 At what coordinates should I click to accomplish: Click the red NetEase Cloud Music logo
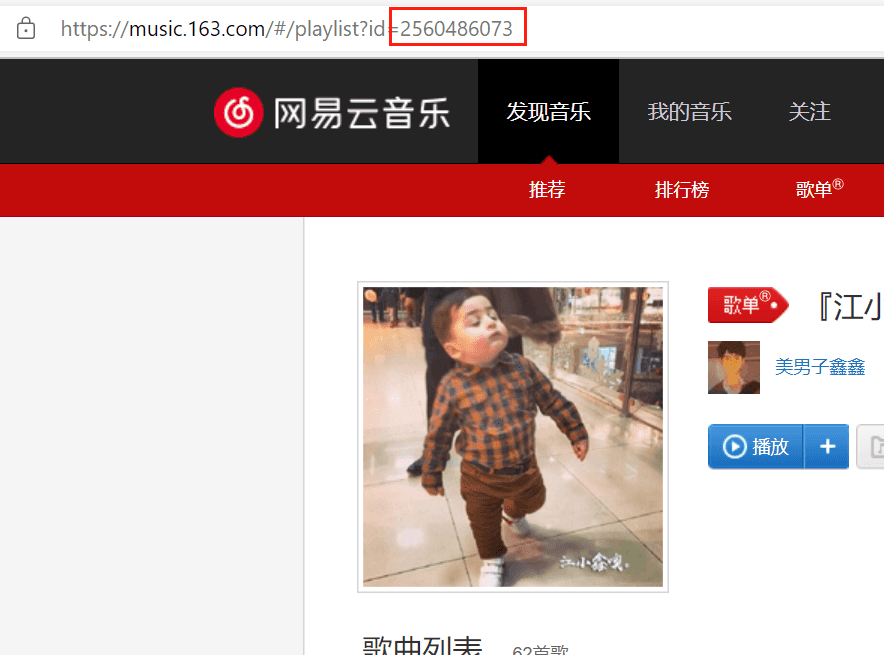[x=237, y=112]
